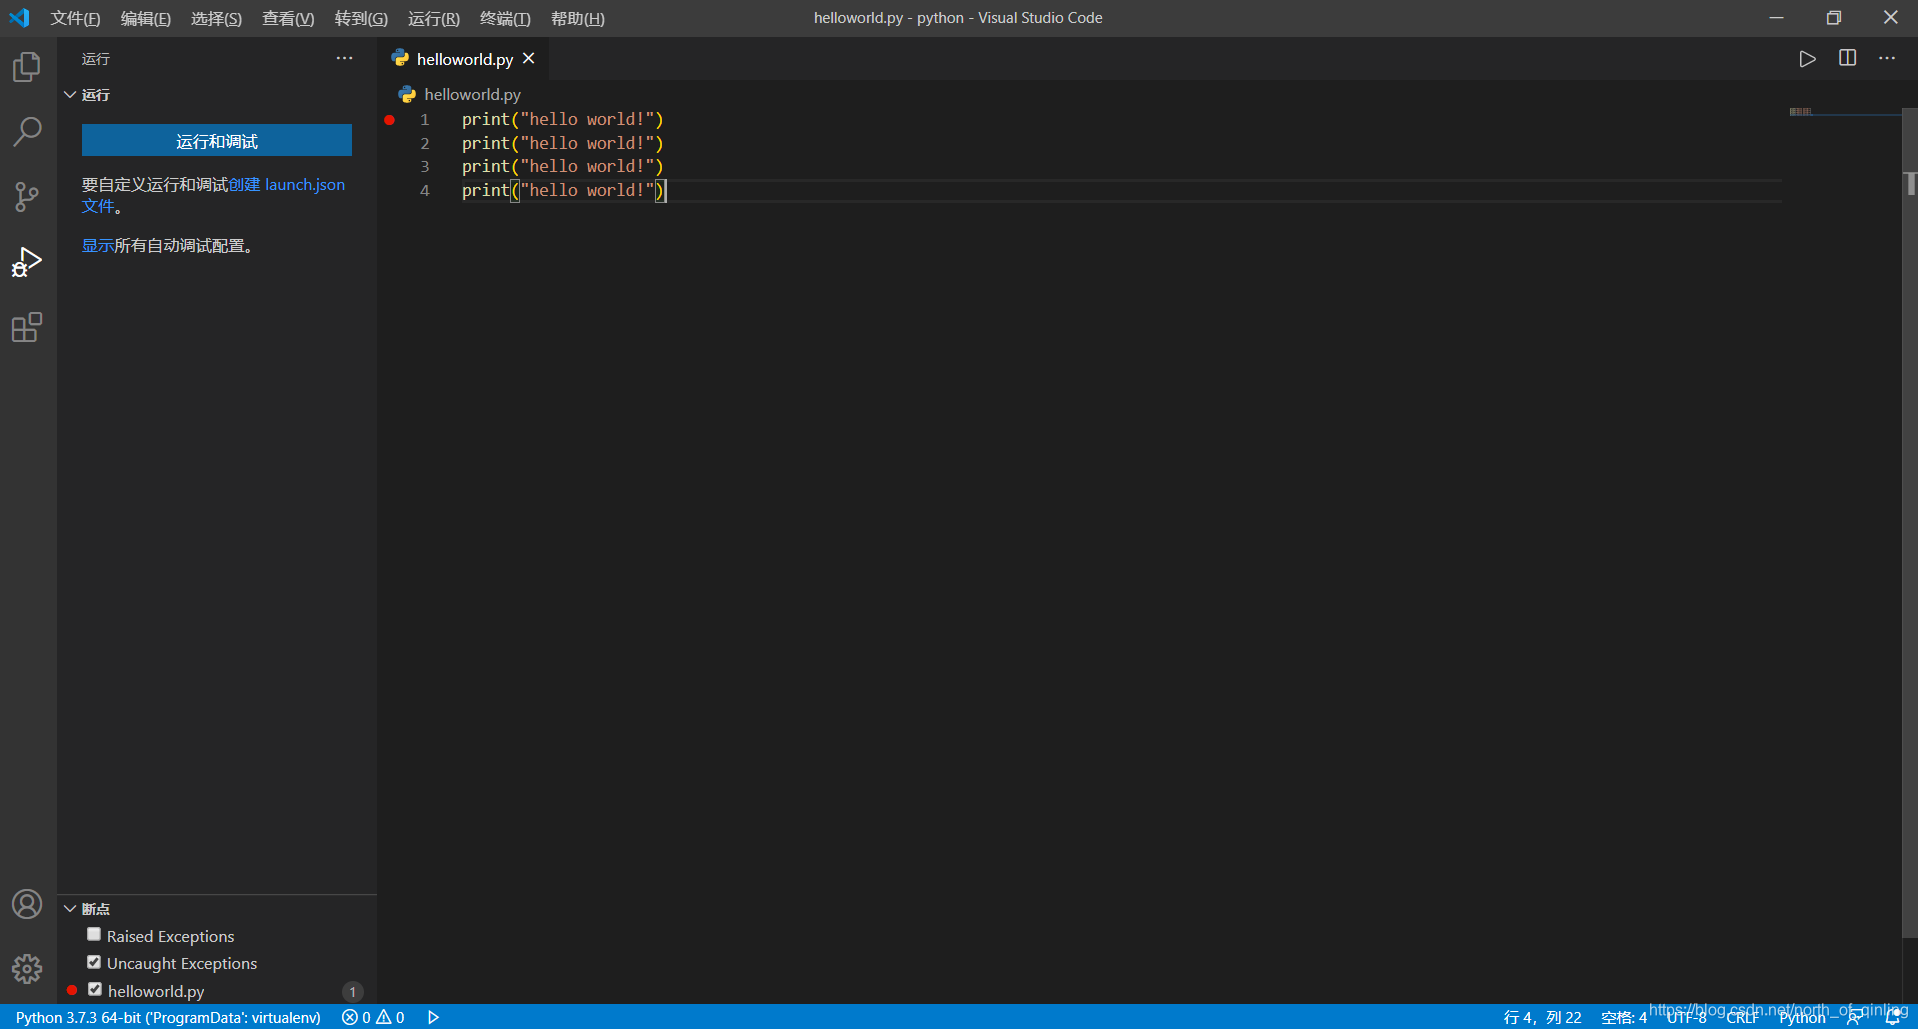Viewport: 1918px width, 1029px height.
Task: Click the 运行和调试 button
Action: coord(217,141)
